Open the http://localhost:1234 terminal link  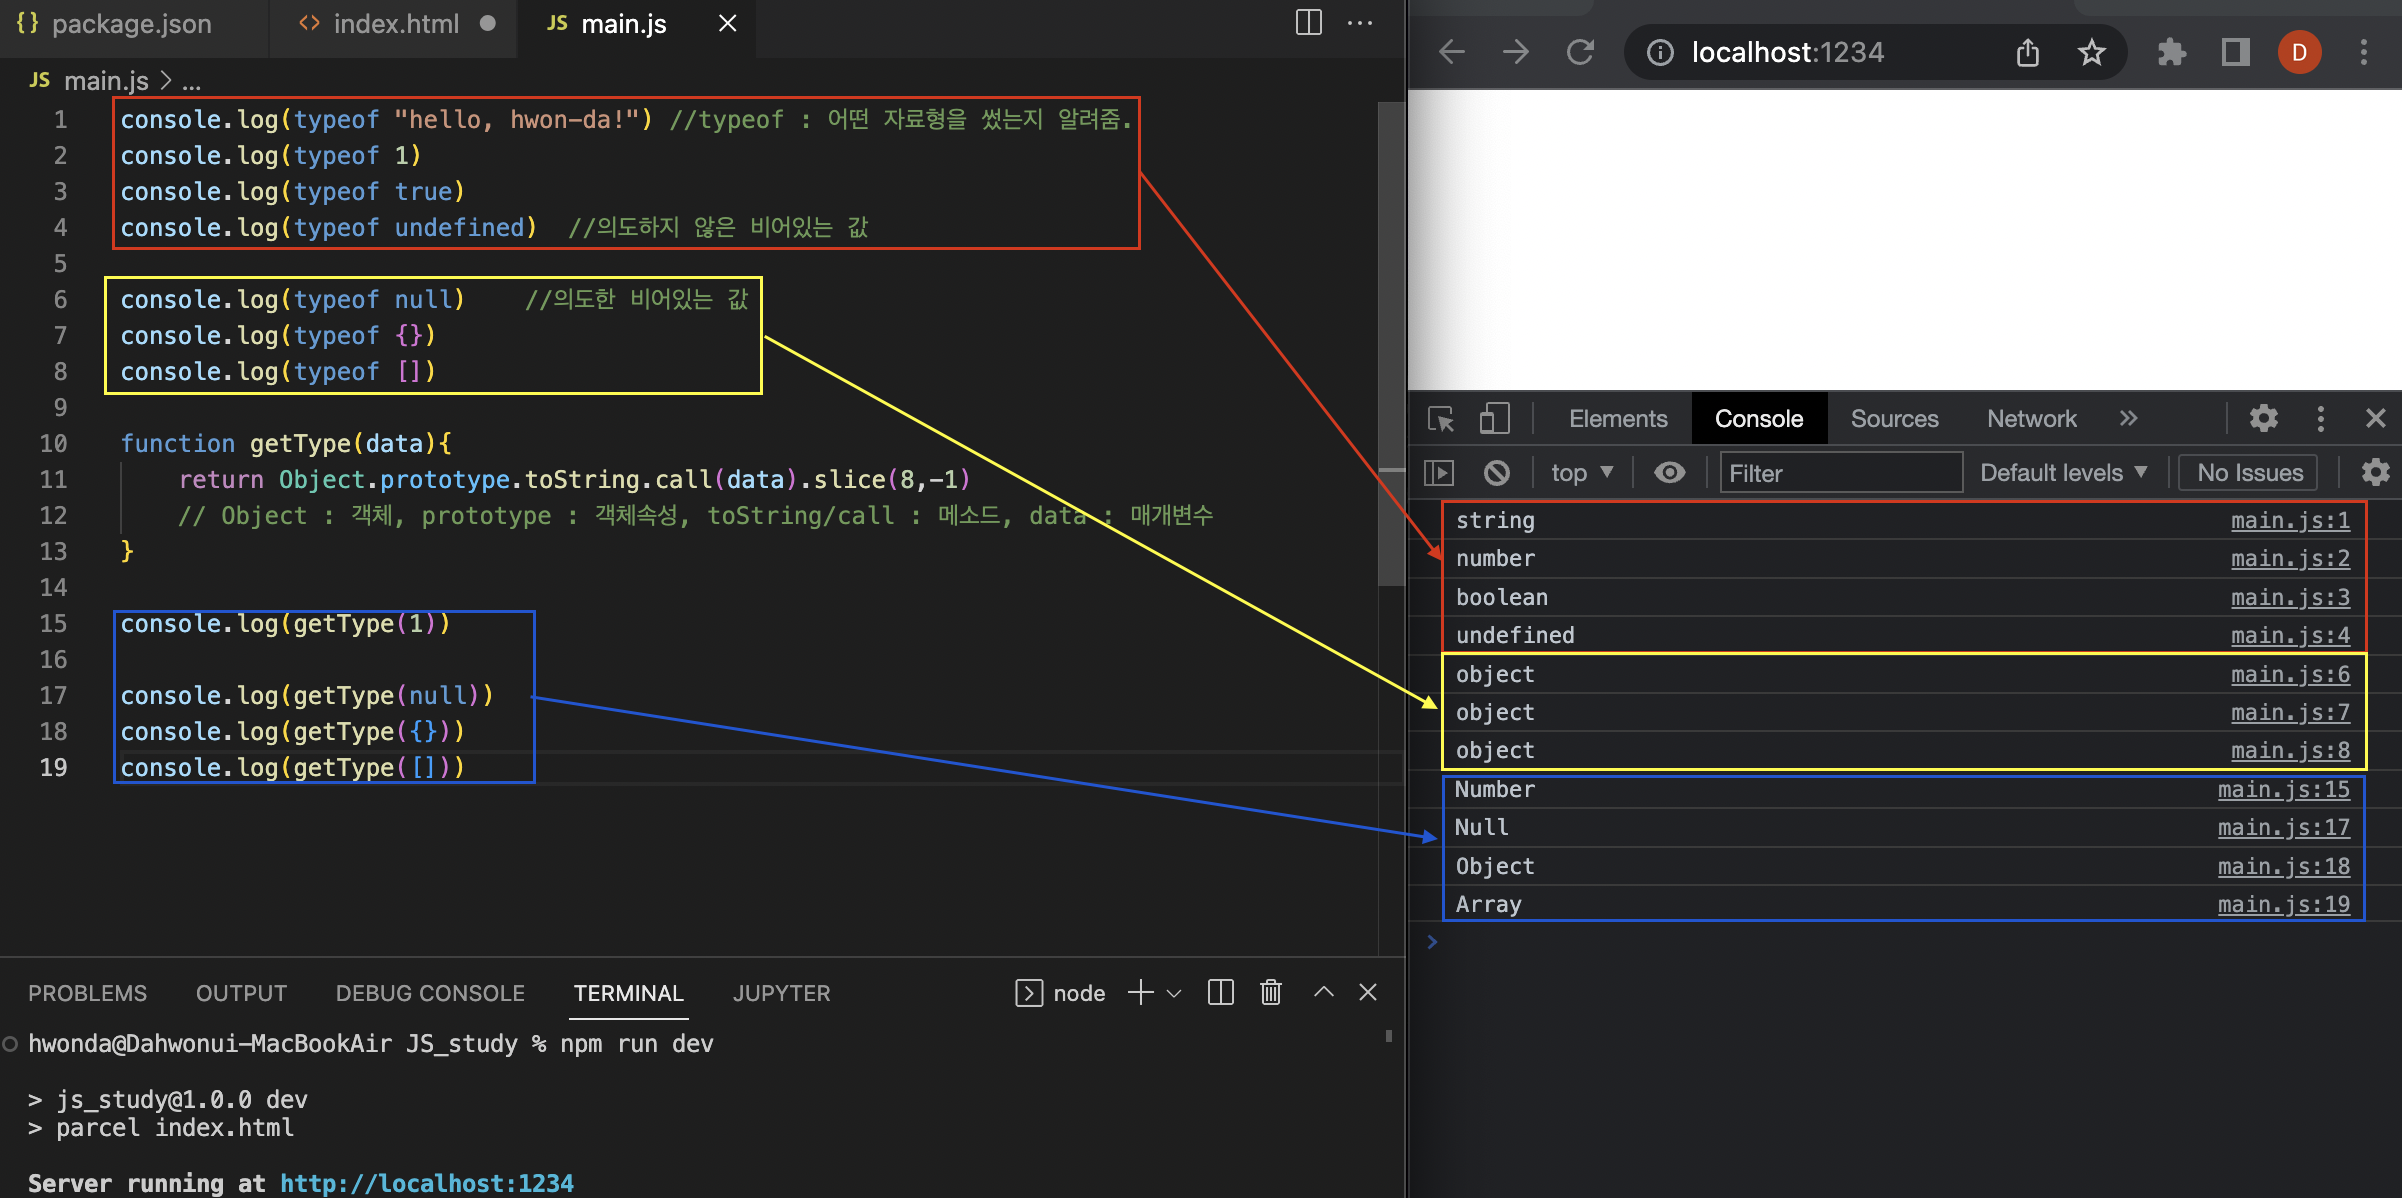click(427, 1183)
